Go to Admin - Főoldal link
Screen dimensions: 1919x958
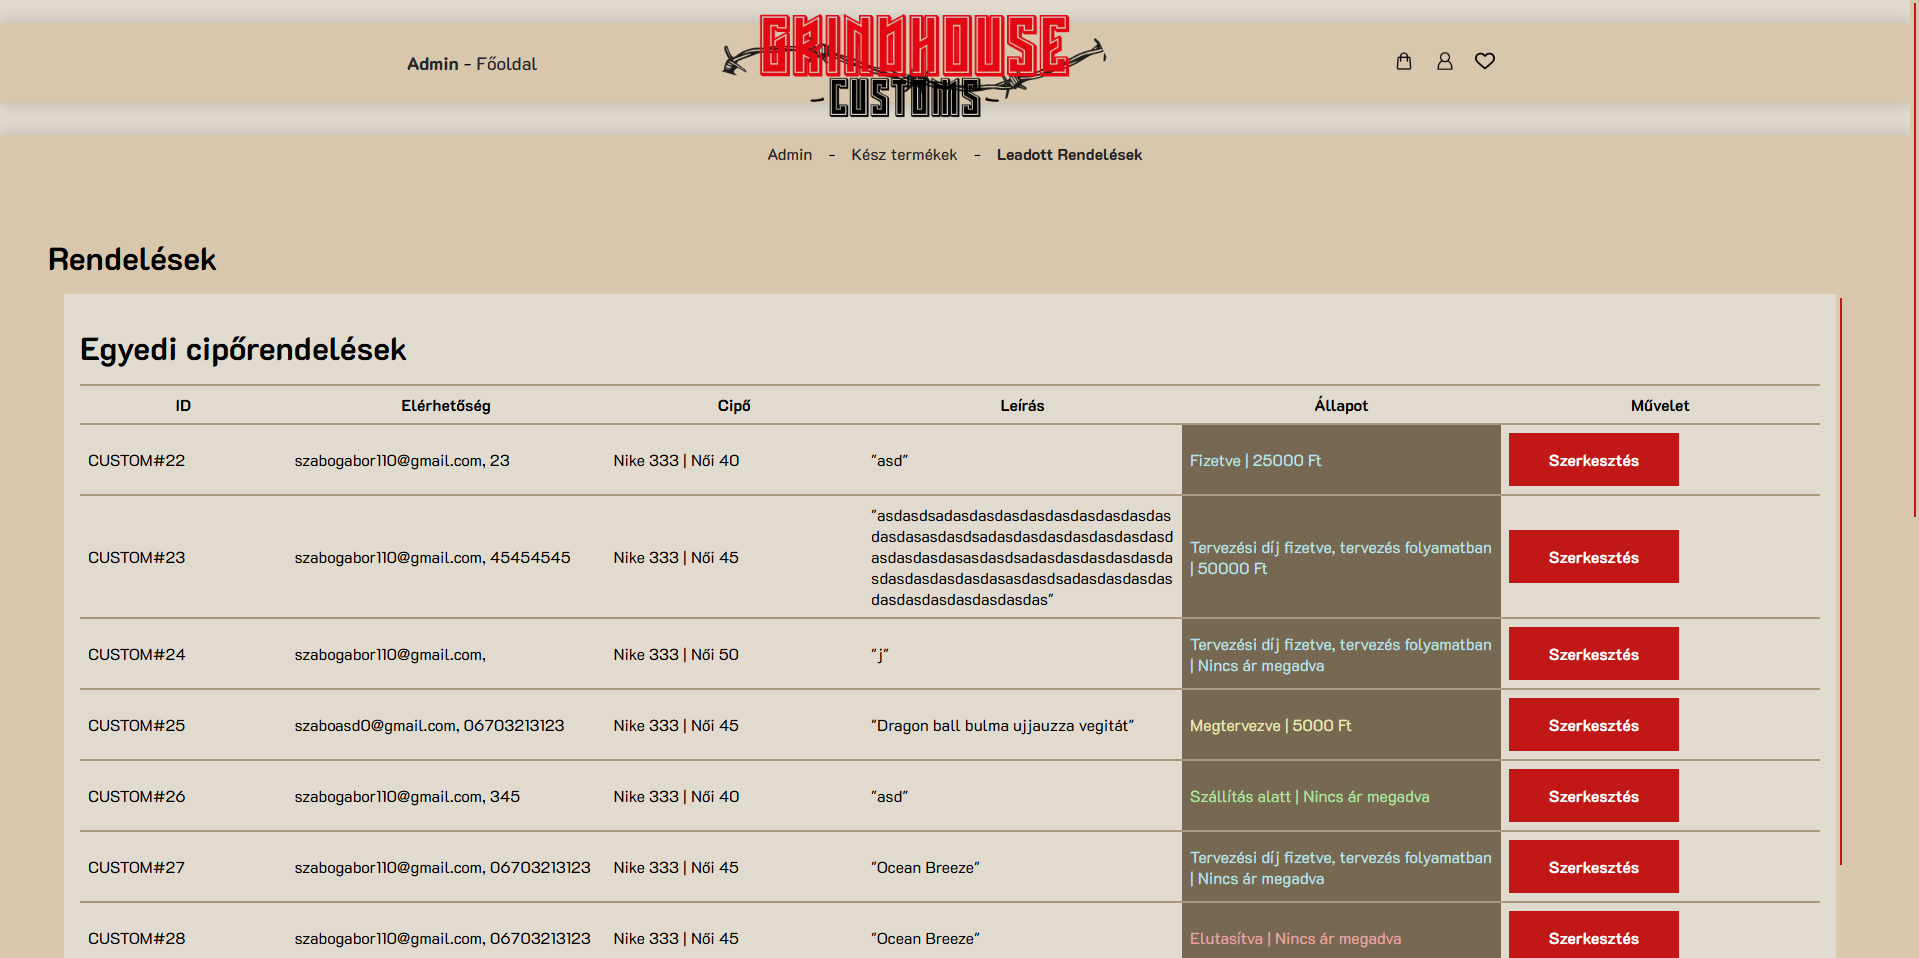point(472,64)
